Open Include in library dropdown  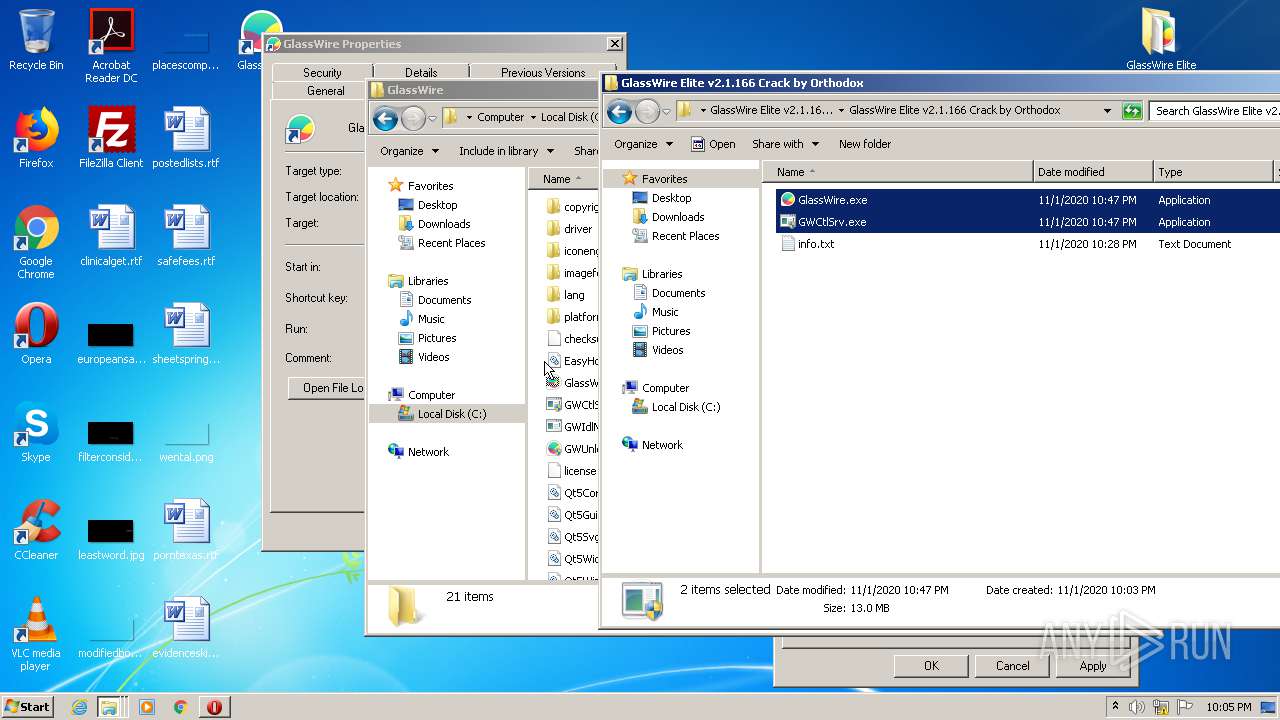tap(506, 151)
